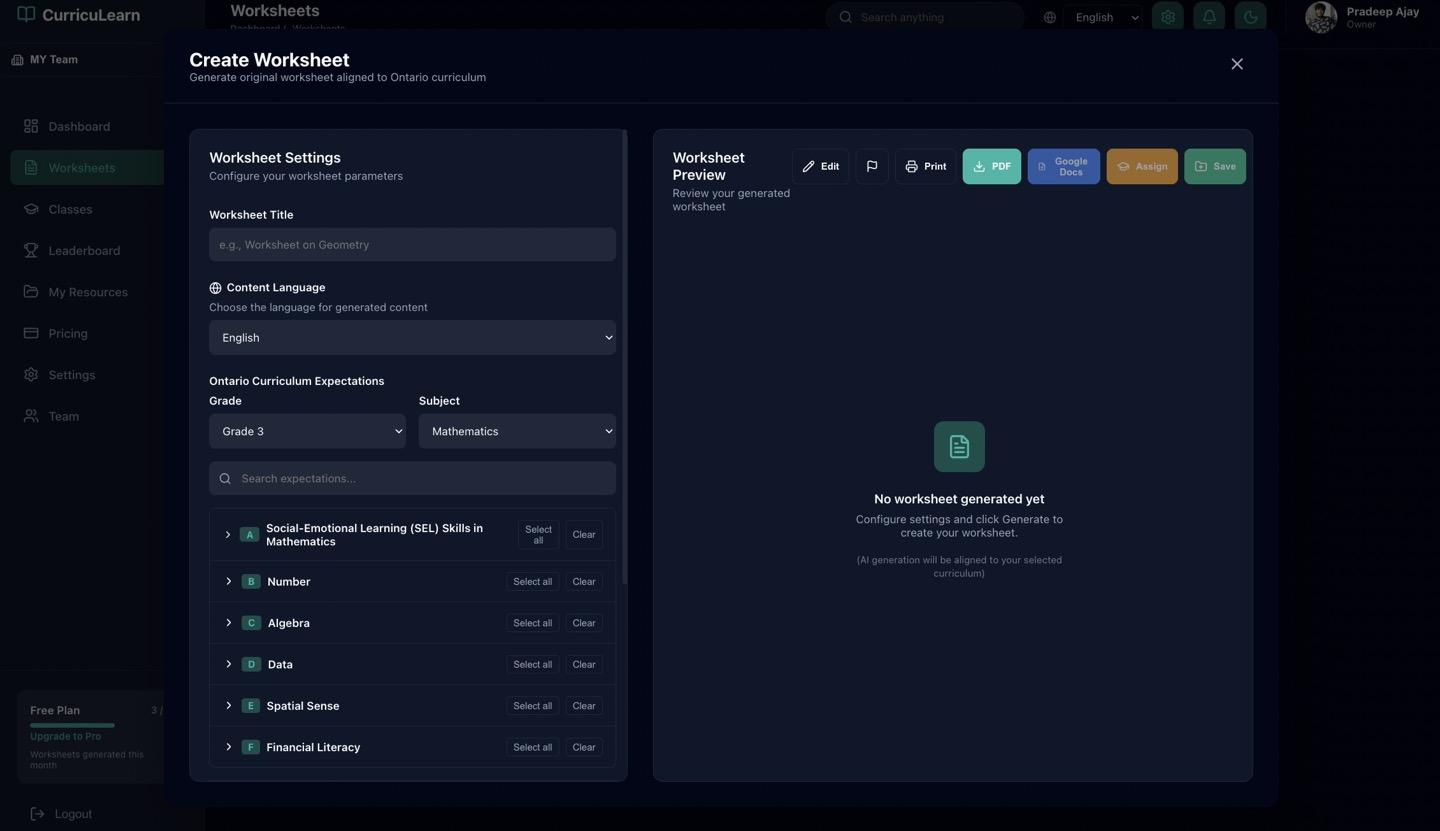Click the Pricing card icon
The image size is (1440, 831).
pos(31,333)
